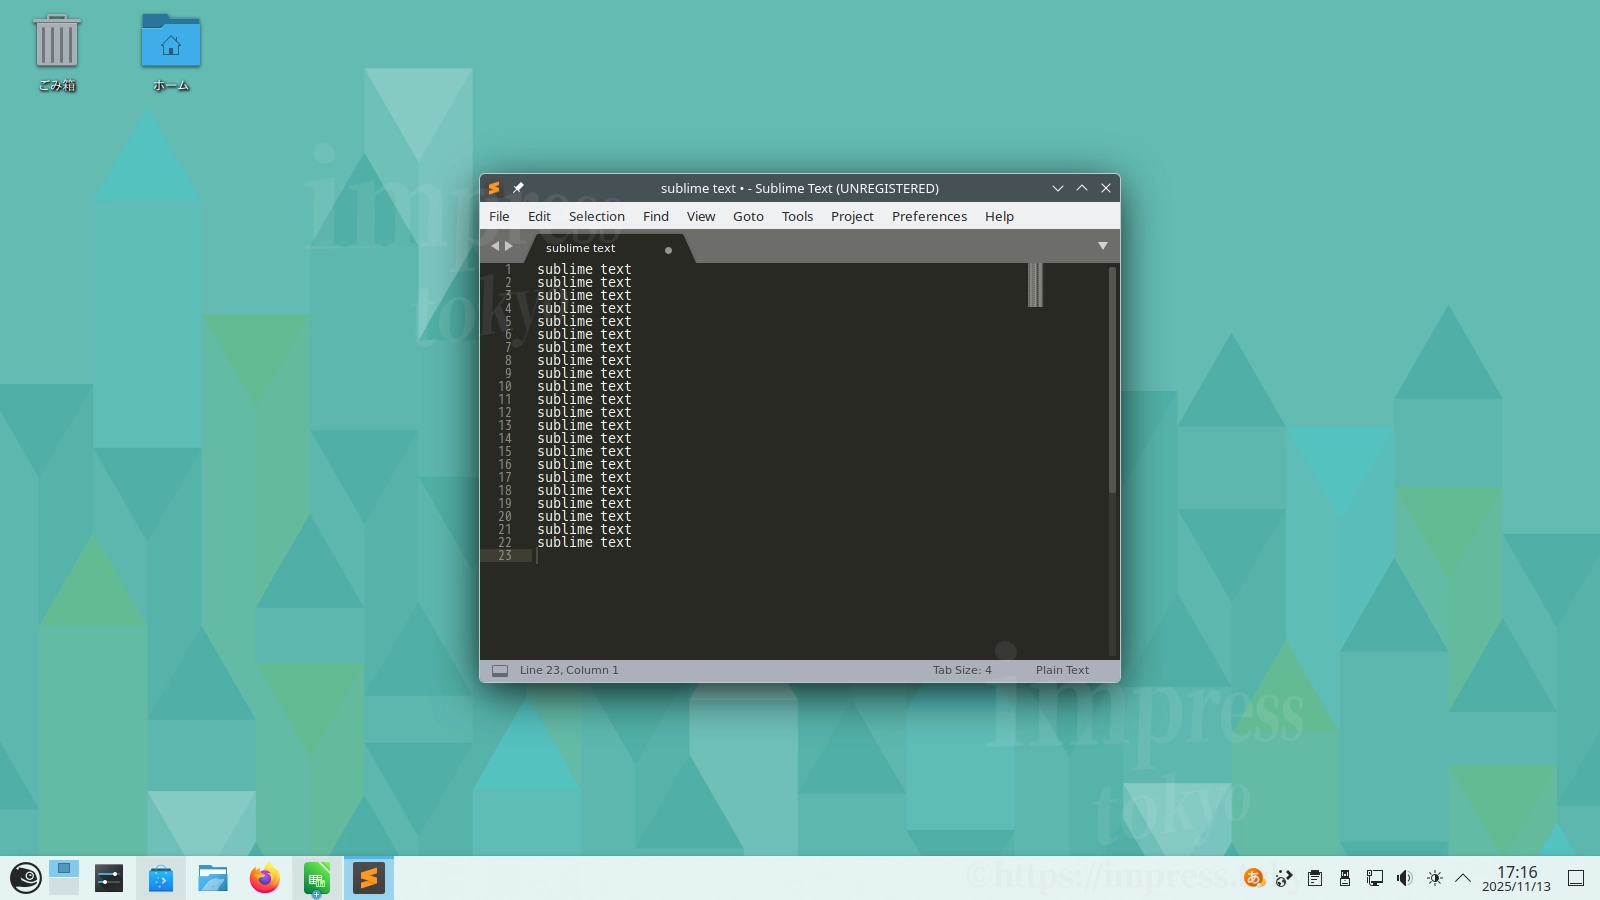The width and height of the screenshot is (1600, 900).
Task: Open the openSUSE application launcher
Action: coord(25,878)
